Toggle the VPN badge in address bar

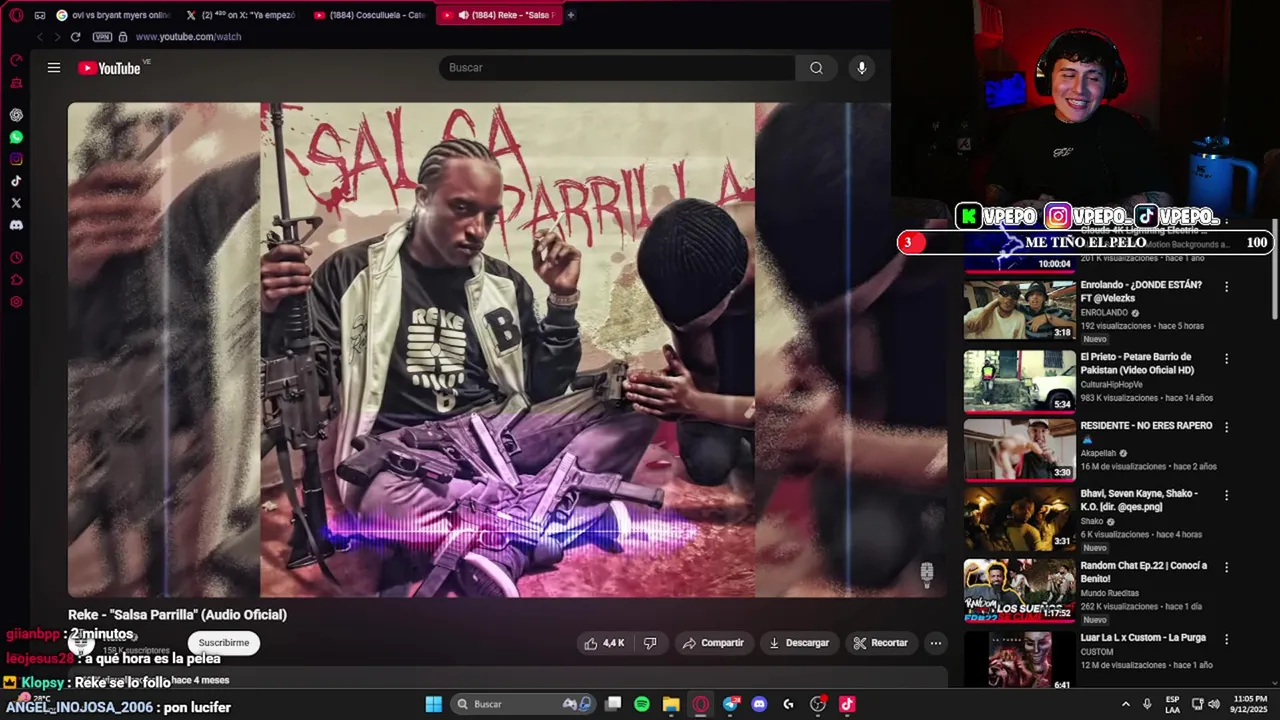coord(102,37)
